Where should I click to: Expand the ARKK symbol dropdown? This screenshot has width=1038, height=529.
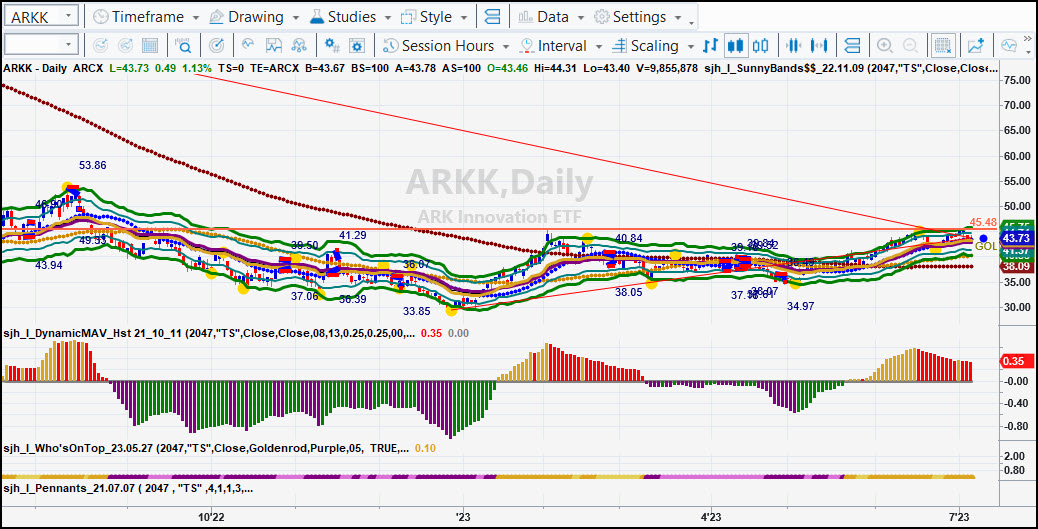(x=70, y=17)
